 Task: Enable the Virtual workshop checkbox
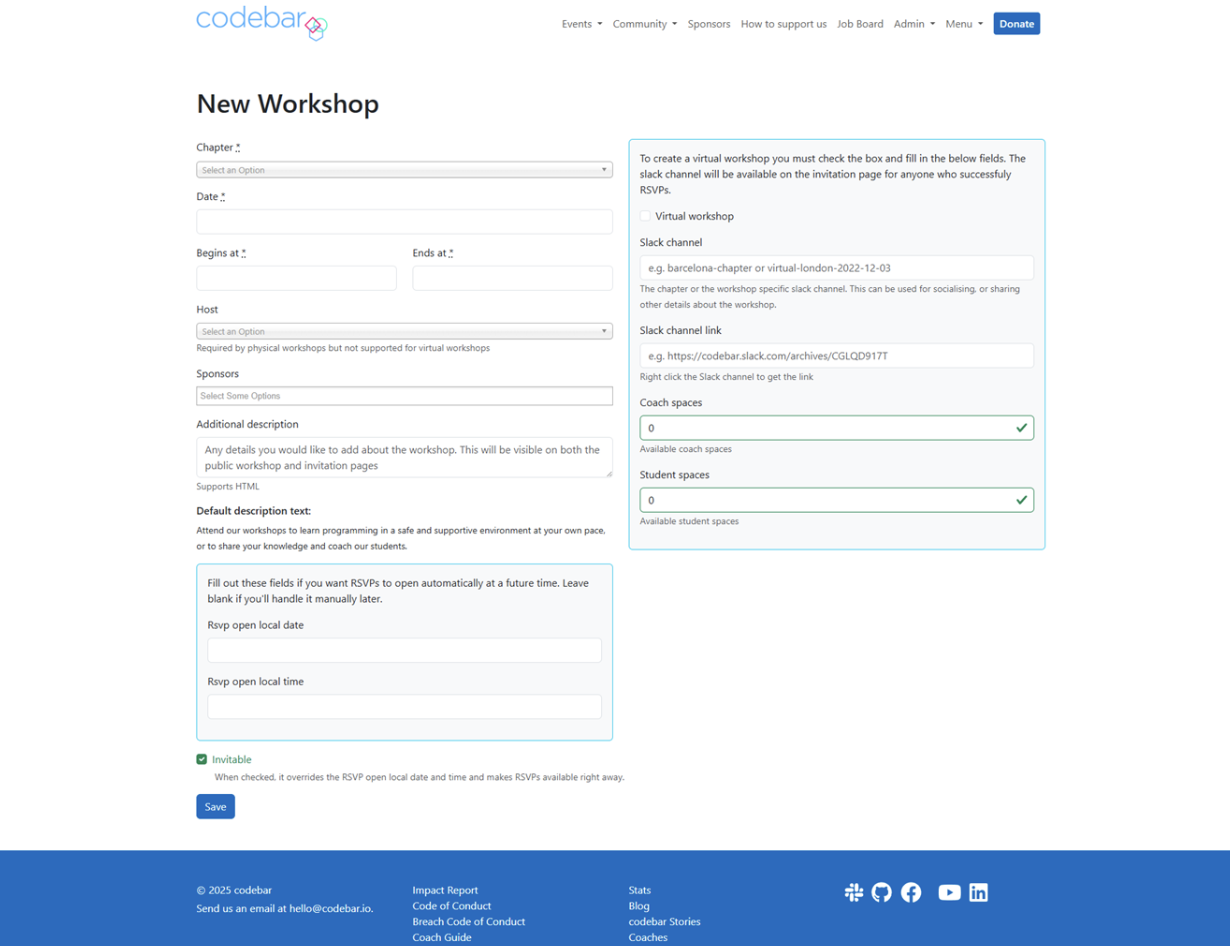(647, 216)
